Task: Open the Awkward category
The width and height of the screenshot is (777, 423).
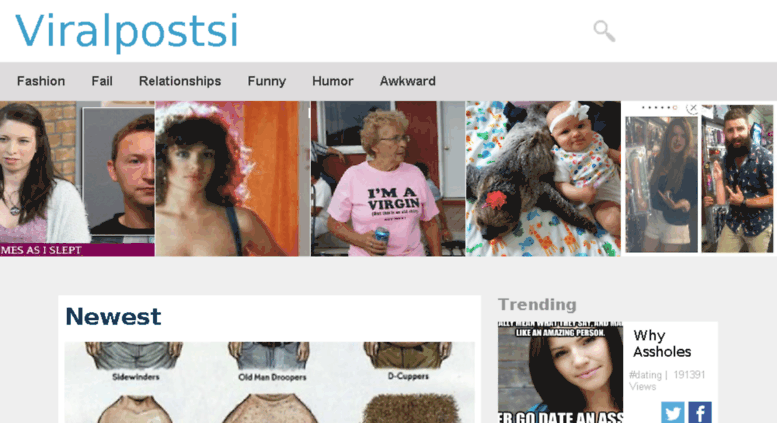Action: (x=407, y=81)
